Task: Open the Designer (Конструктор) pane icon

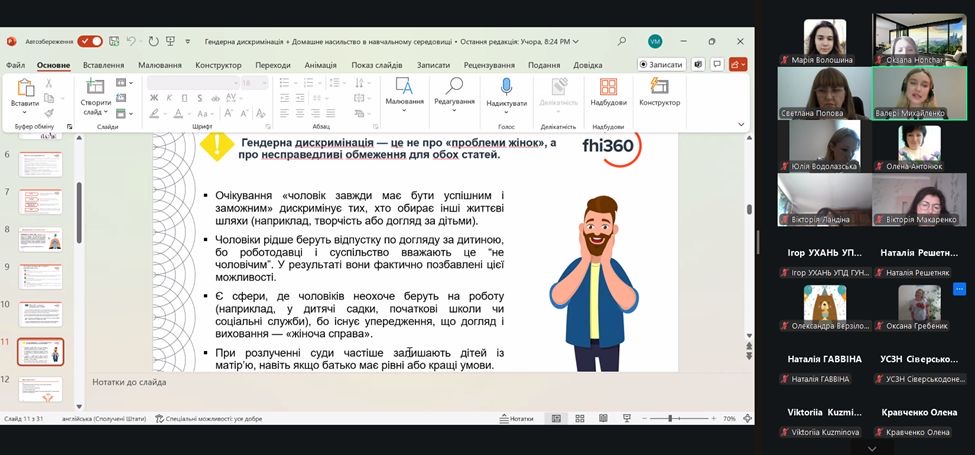Action: pos(659,88)
